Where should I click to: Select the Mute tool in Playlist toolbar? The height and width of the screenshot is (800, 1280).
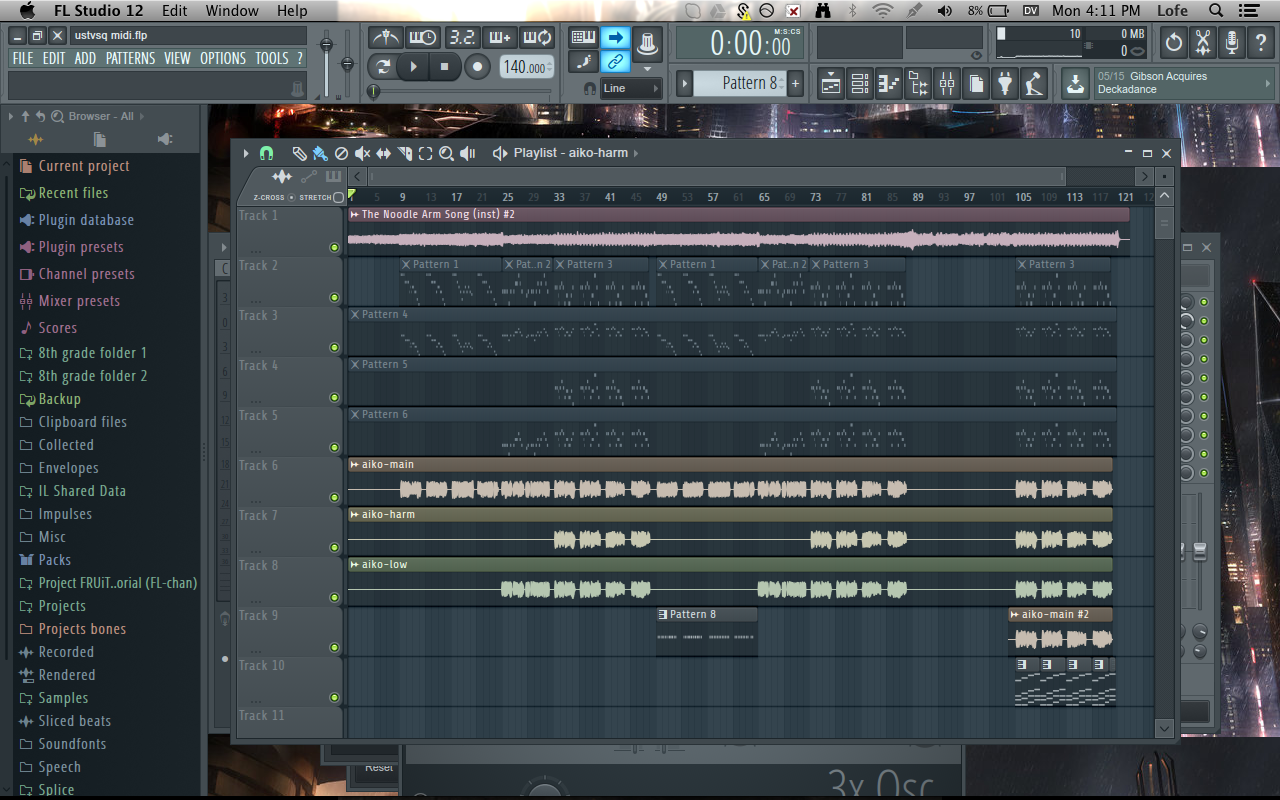coord(362,153)
